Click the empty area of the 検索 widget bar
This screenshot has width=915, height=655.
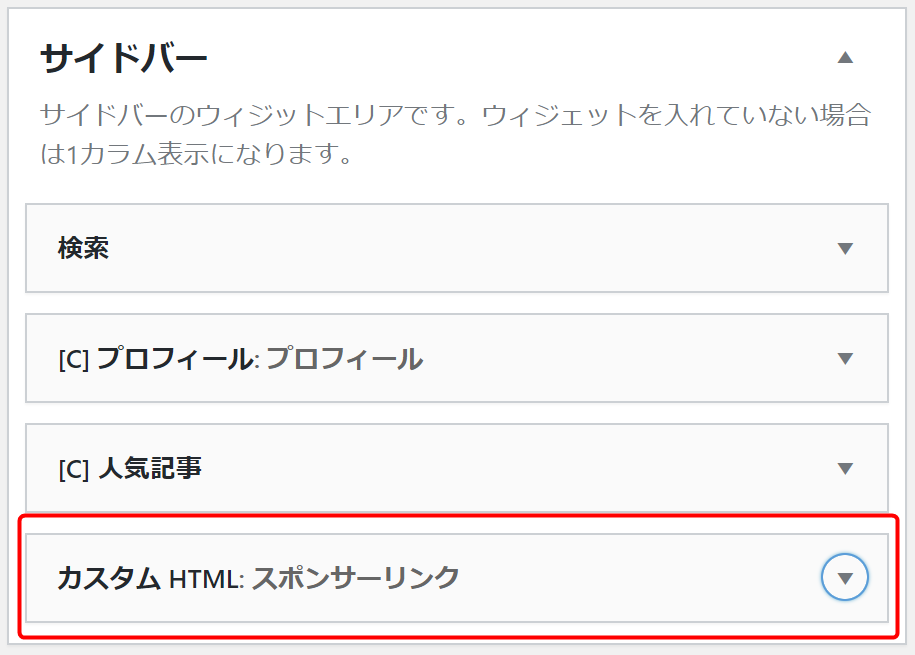(x=467, y=248)
